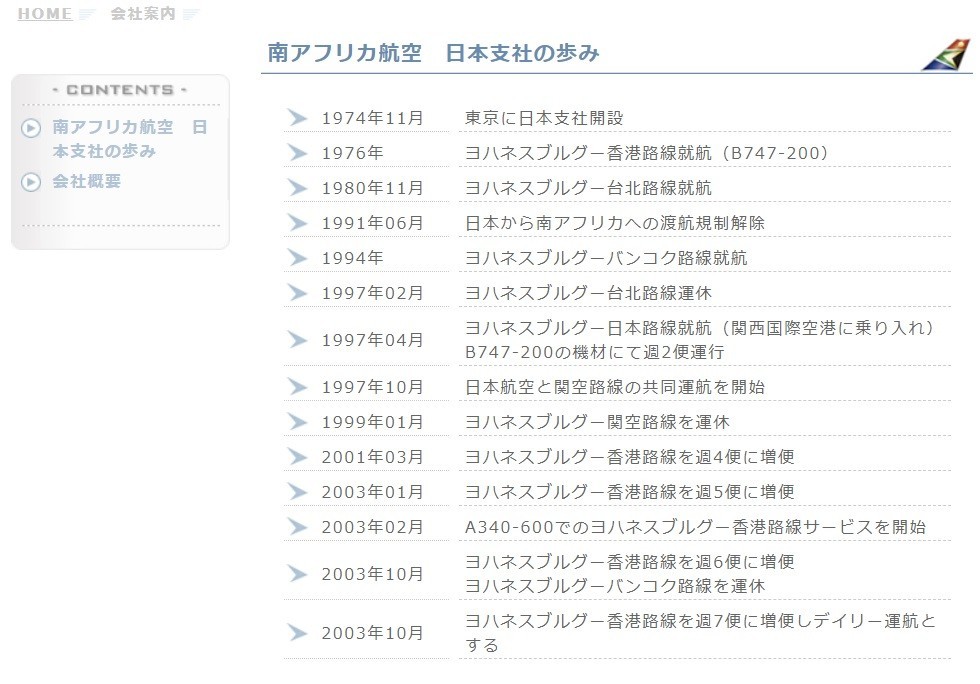Click the arrow icon beside 1997年04月

click(298, 339)
